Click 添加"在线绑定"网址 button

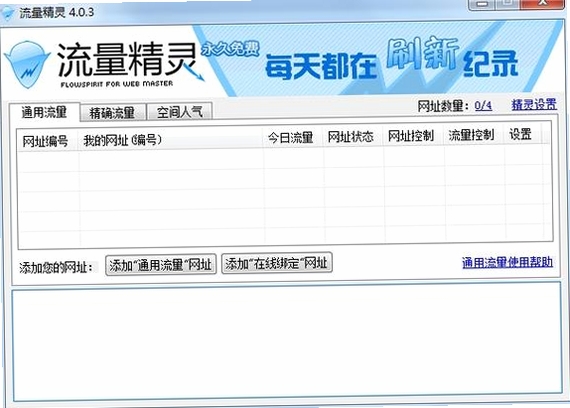click(x=277, y=263)
